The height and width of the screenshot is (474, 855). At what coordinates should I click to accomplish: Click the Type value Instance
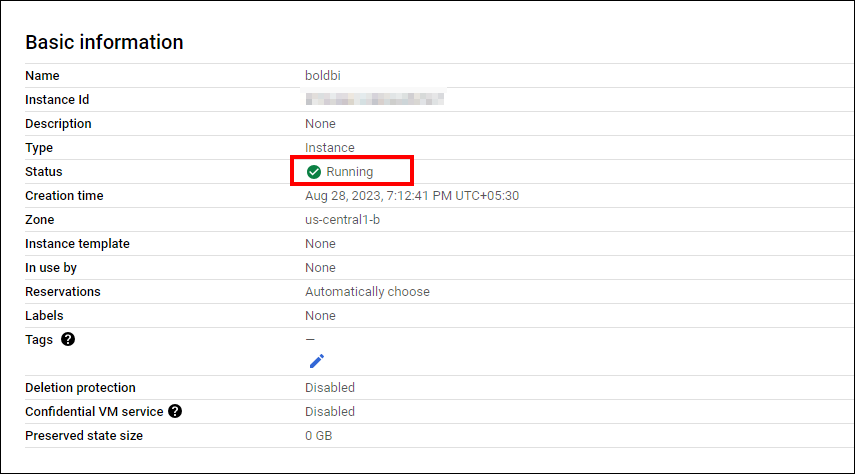tap(329, 148)
